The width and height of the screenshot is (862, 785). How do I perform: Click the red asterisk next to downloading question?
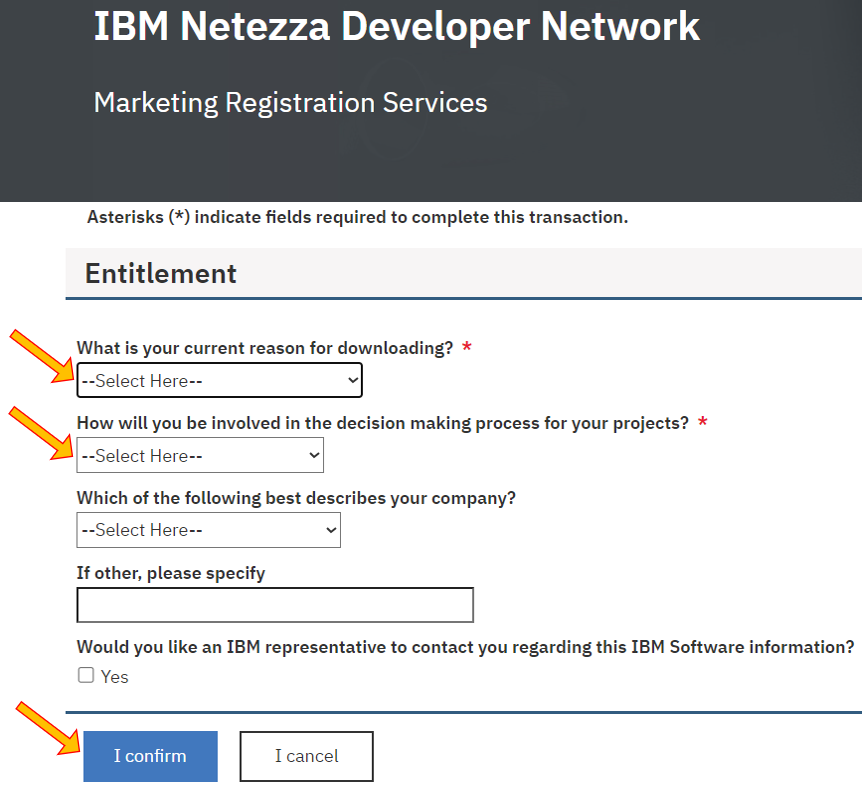[x=466, y=347]
